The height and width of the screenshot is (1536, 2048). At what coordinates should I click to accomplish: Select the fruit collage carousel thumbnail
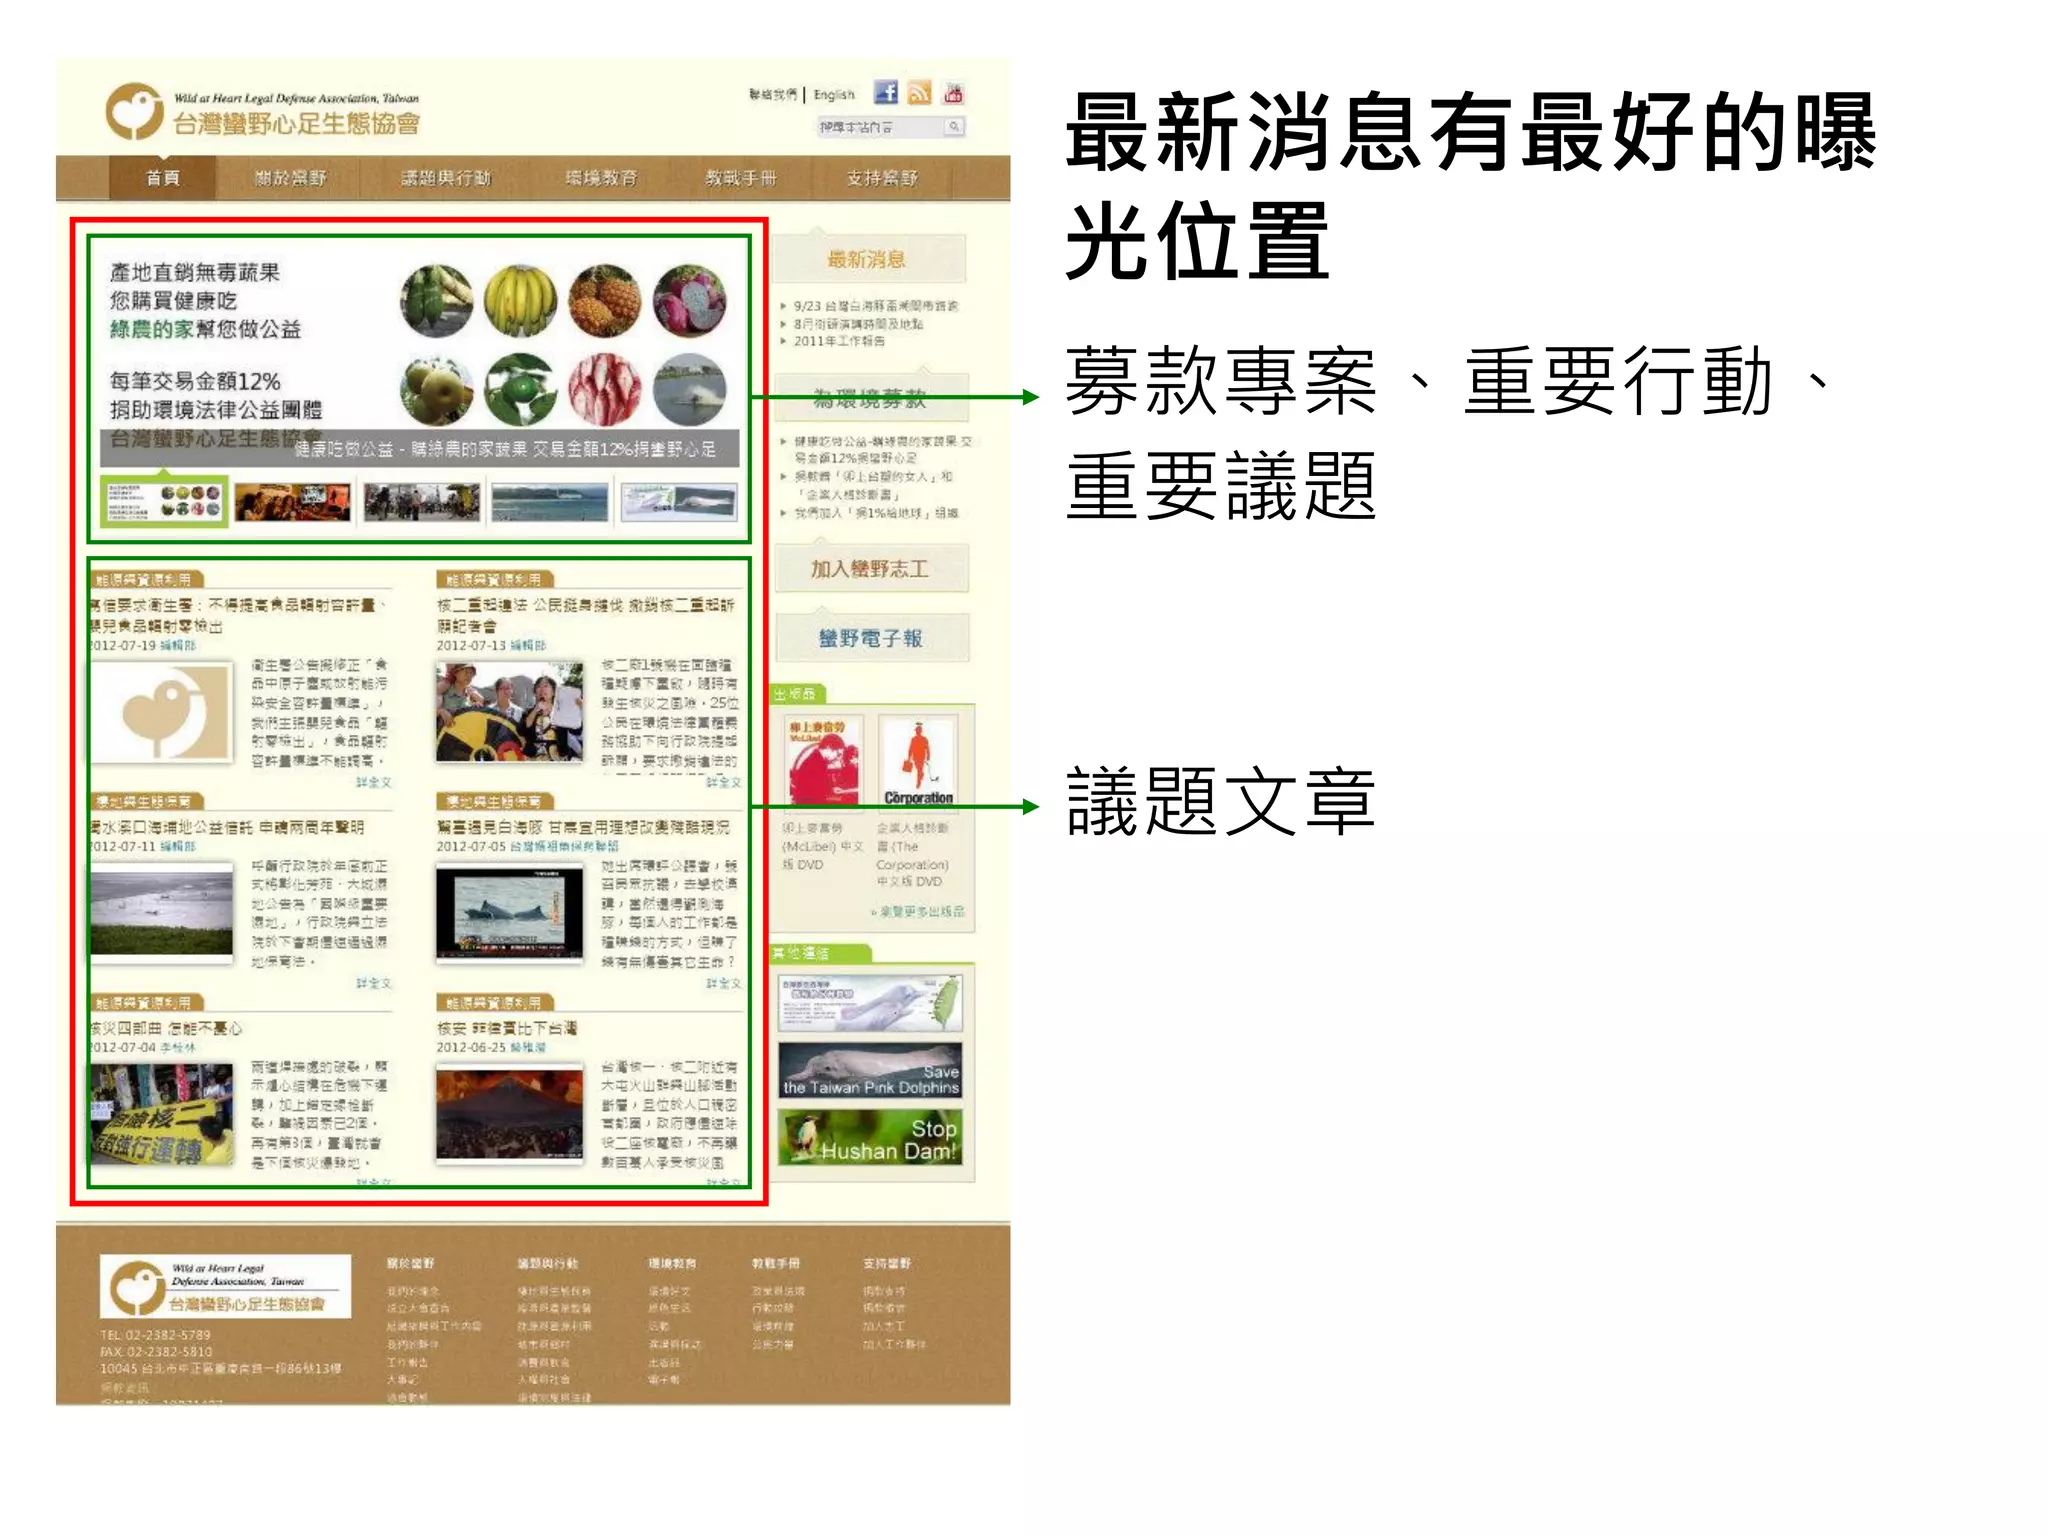[x=165, y=501]
